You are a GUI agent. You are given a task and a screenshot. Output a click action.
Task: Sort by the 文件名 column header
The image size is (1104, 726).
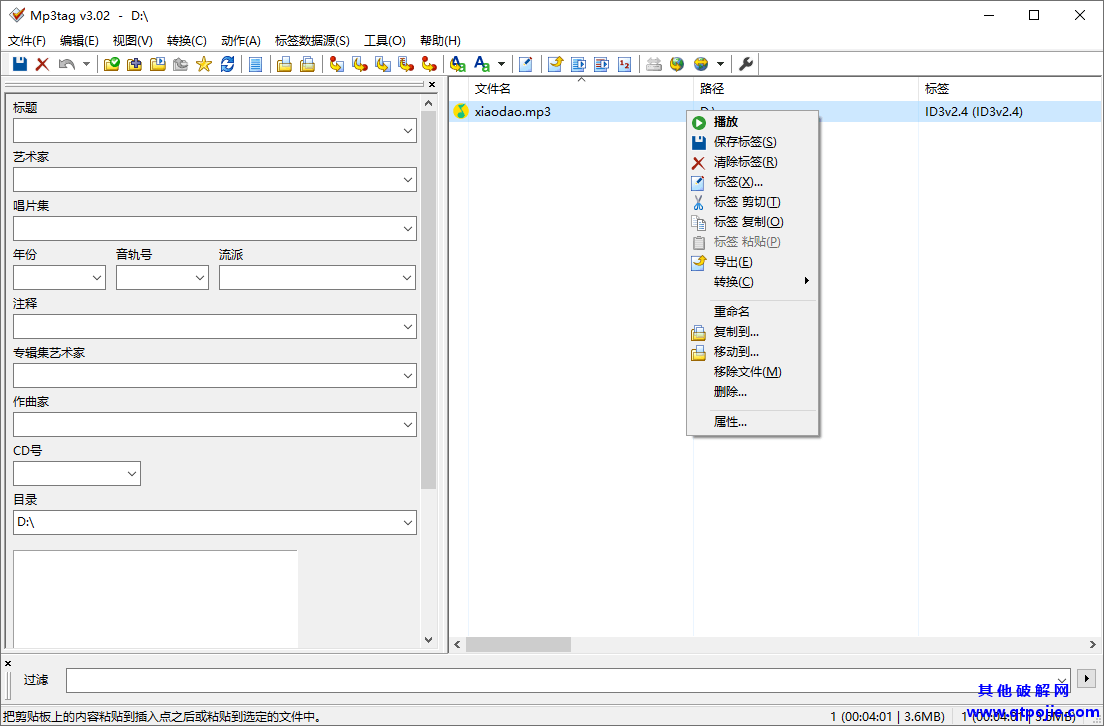pos(581,89)
